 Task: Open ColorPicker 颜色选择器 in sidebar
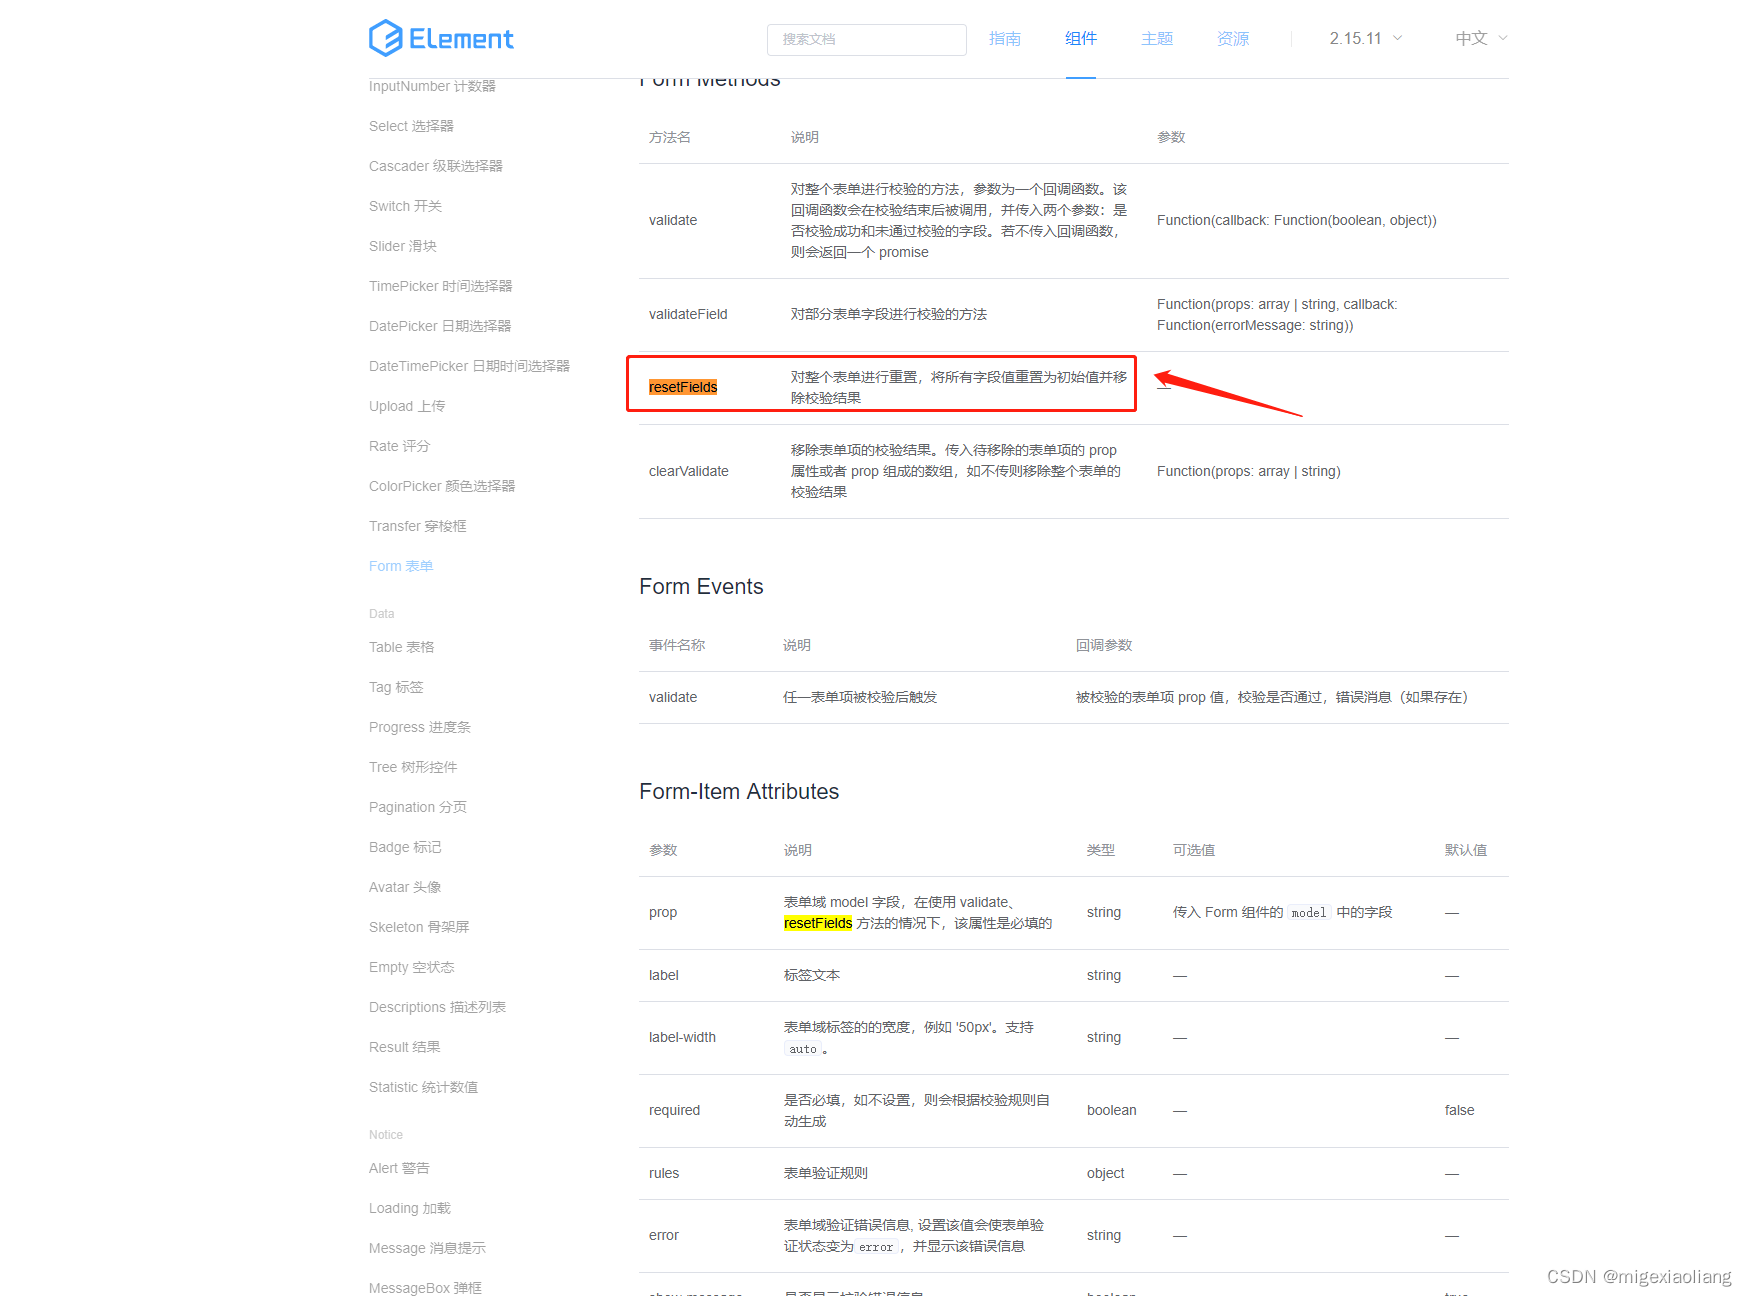[441, 486]
